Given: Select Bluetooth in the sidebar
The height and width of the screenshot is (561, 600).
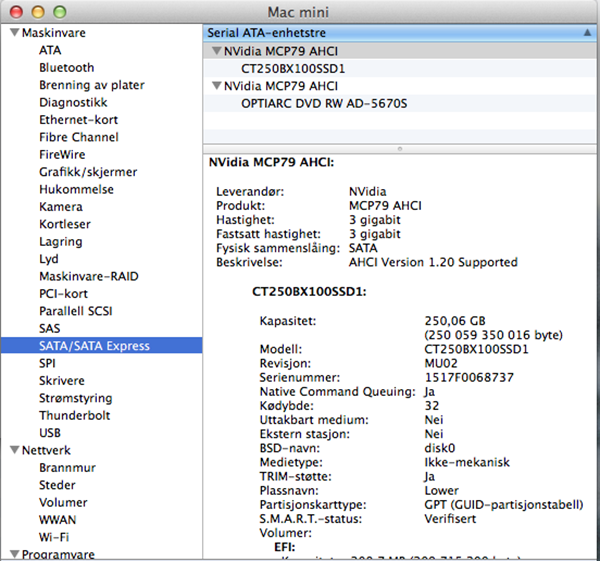Looking at the screenshot, I should coord(67,68).
